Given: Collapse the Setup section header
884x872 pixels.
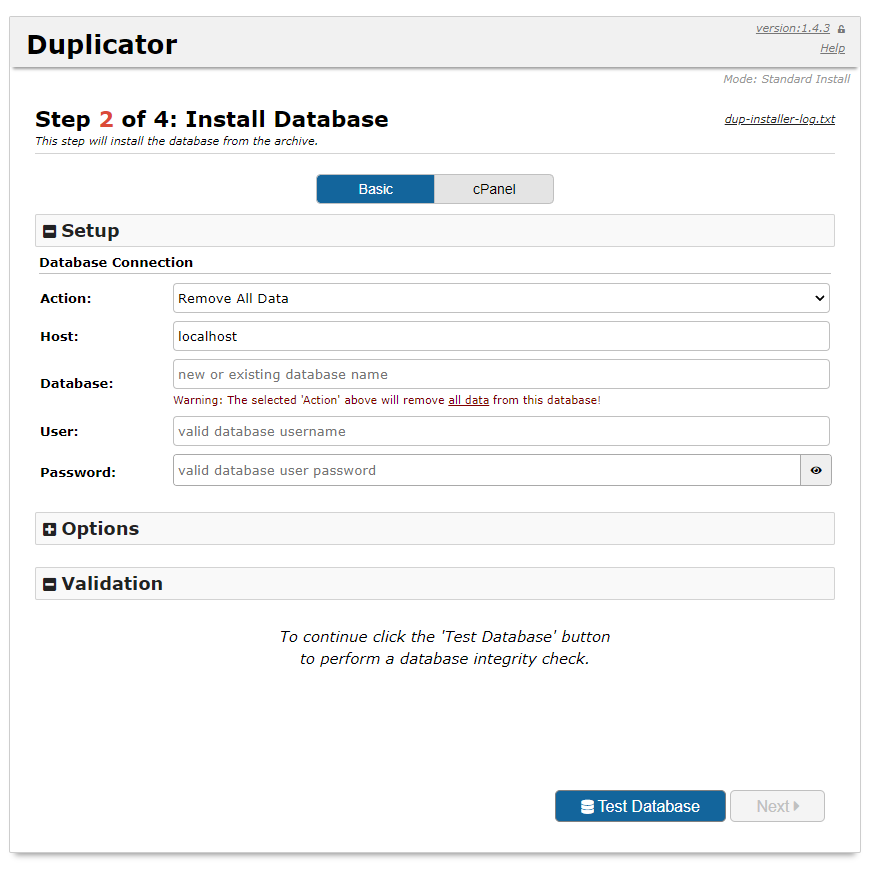Looking at the screenshot, I should (435, 231).
